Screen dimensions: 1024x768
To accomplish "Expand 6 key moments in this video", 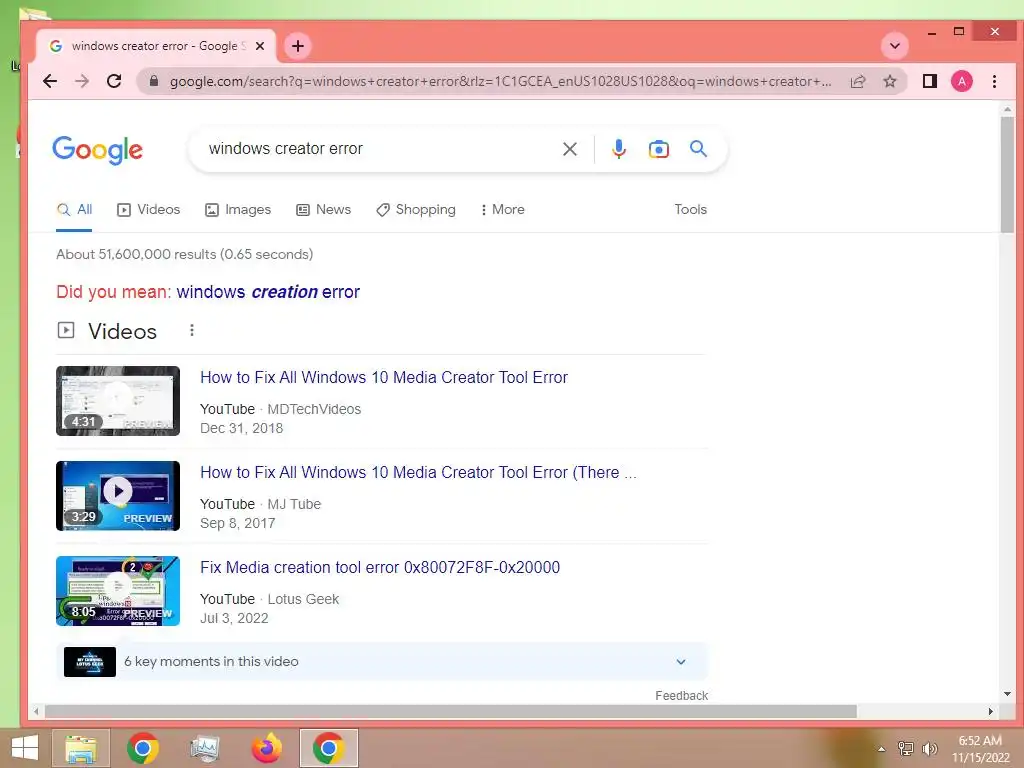I will pos(382,662).
